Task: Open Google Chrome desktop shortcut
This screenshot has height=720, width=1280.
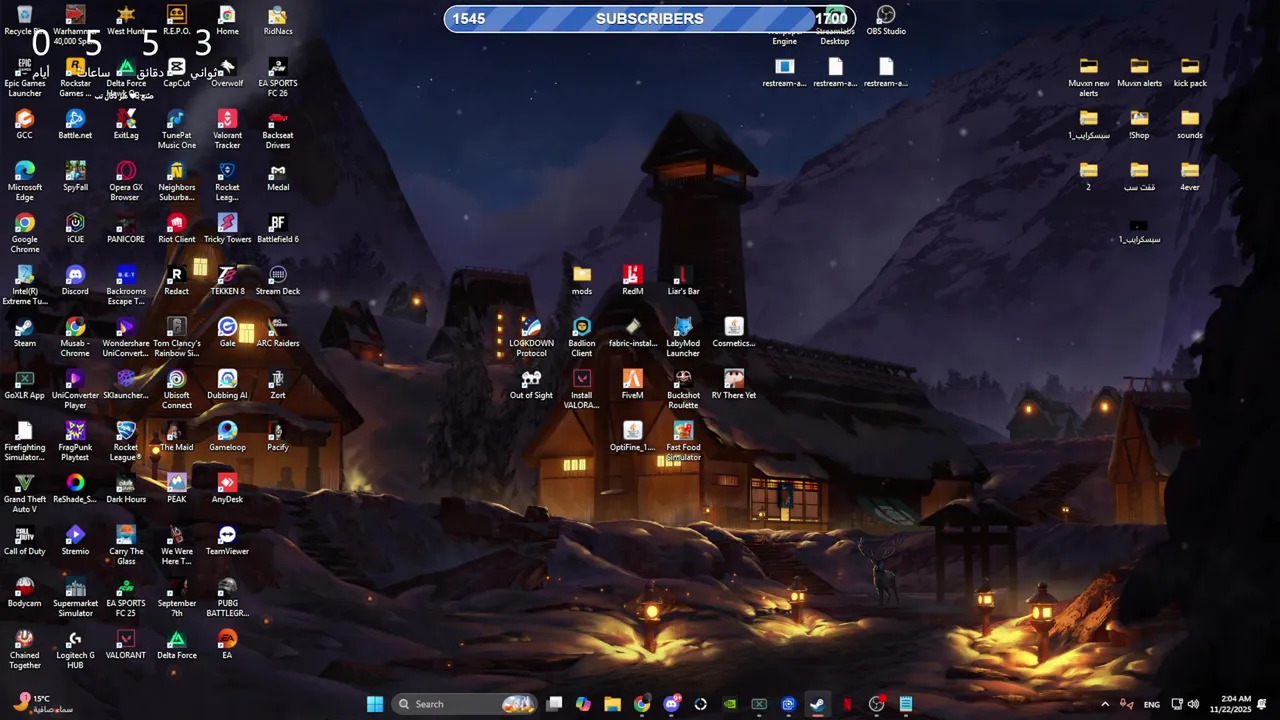Action: pos(24,233)
